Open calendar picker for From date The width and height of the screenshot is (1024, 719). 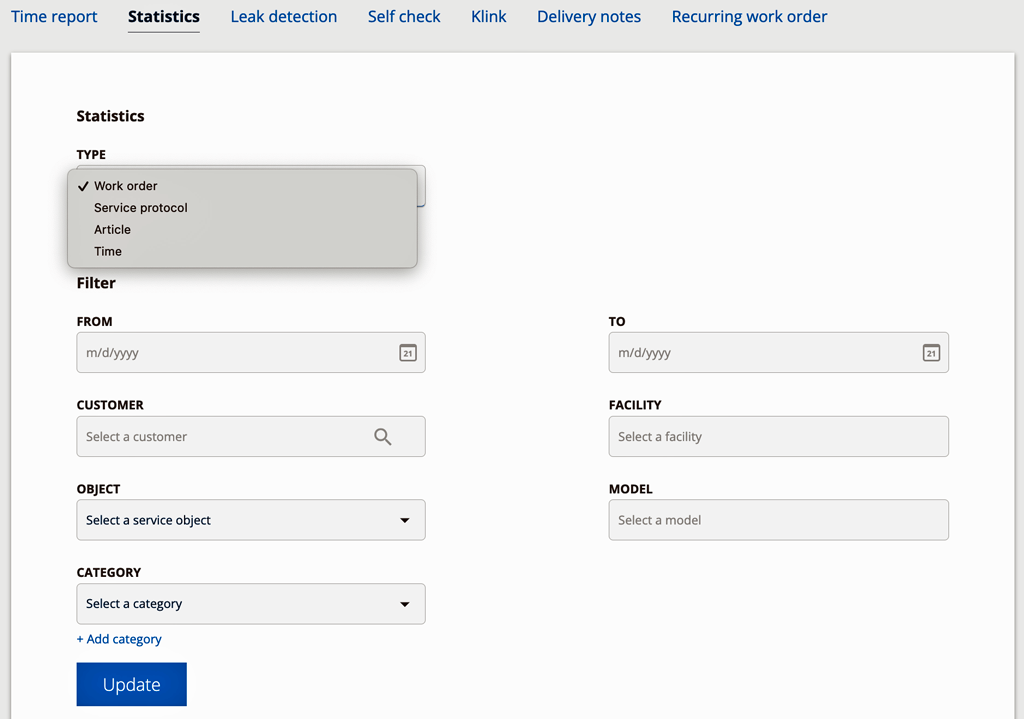point(408,353)
